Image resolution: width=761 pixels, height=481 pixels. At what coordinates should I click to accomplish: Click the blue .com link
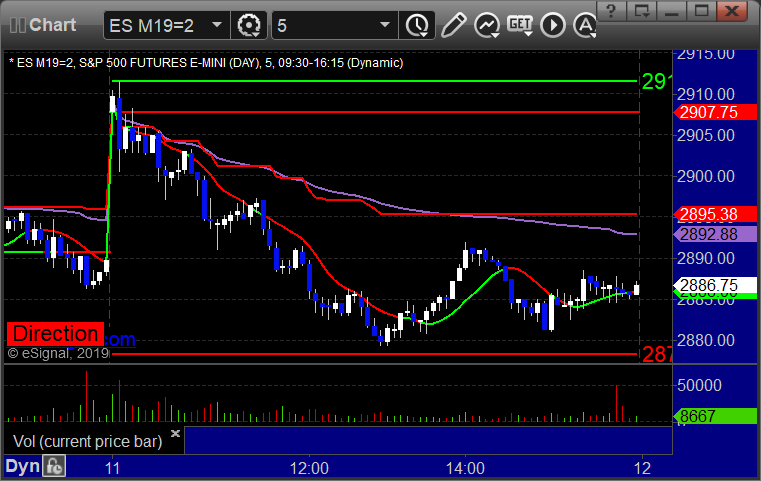tap(120, 339)
